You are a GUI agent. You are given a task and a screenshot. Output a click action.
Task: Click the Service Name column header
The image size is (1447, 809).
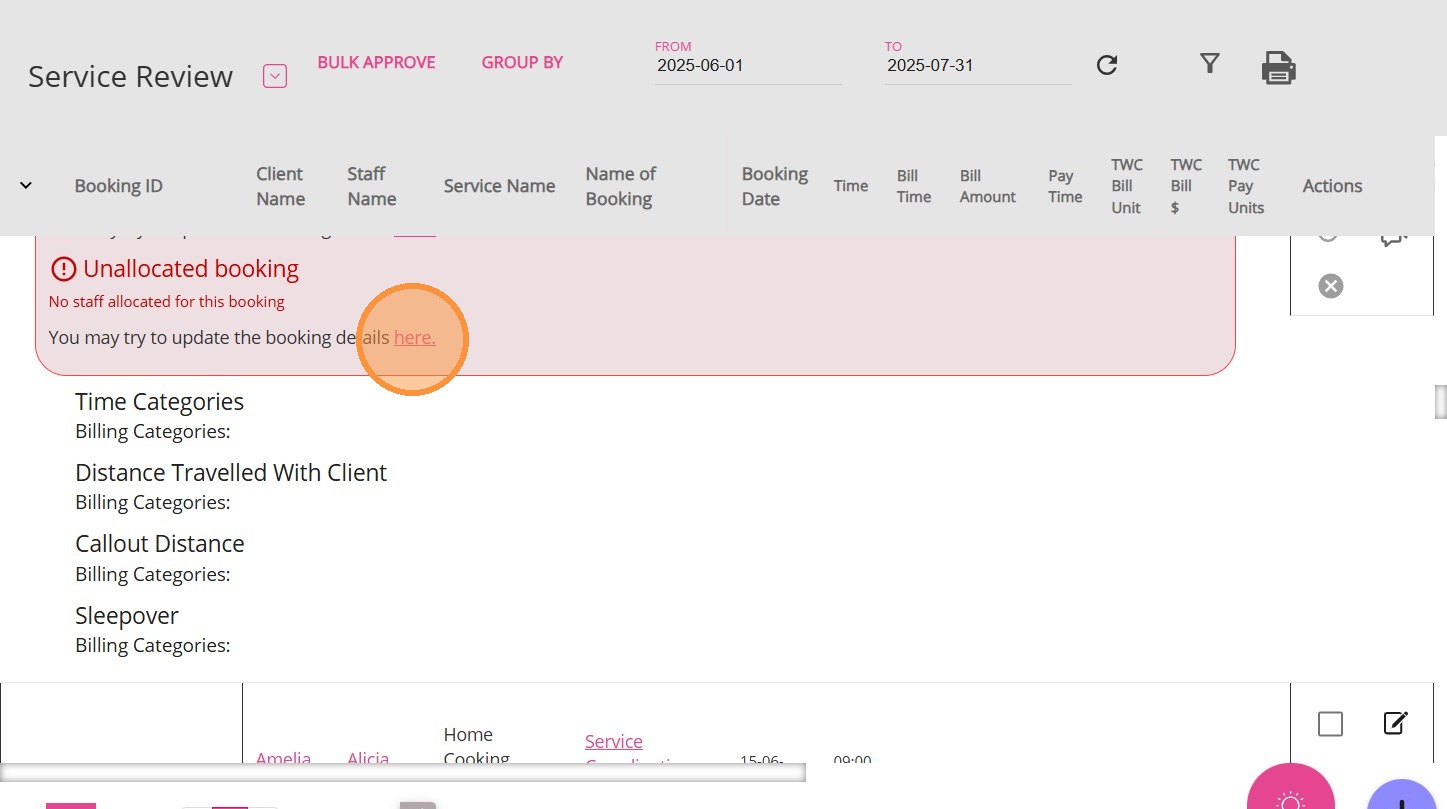coord(499,186)
